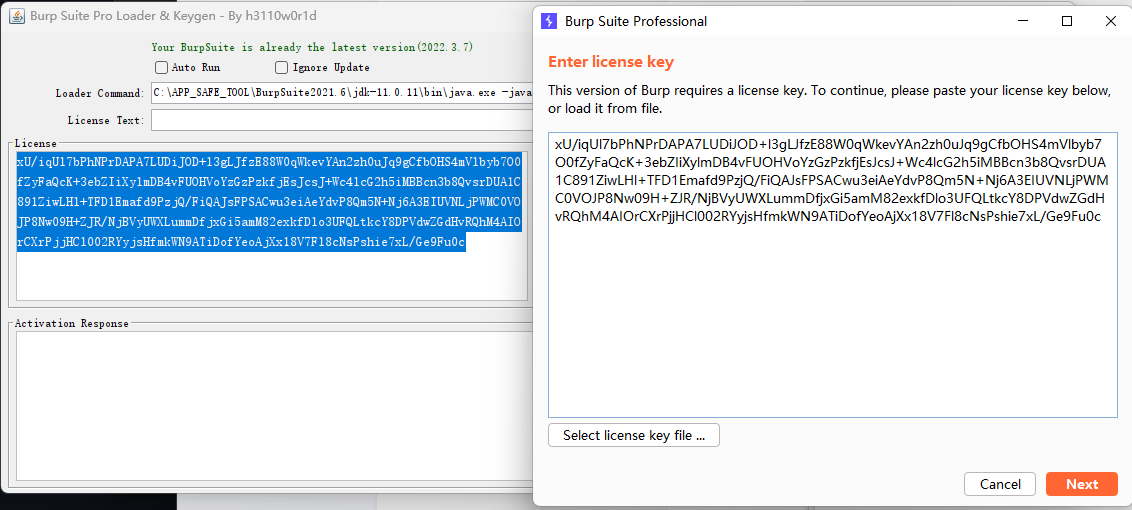Click the 'Enter license key' heading
1132x510 pixels.
click(611, 62)
